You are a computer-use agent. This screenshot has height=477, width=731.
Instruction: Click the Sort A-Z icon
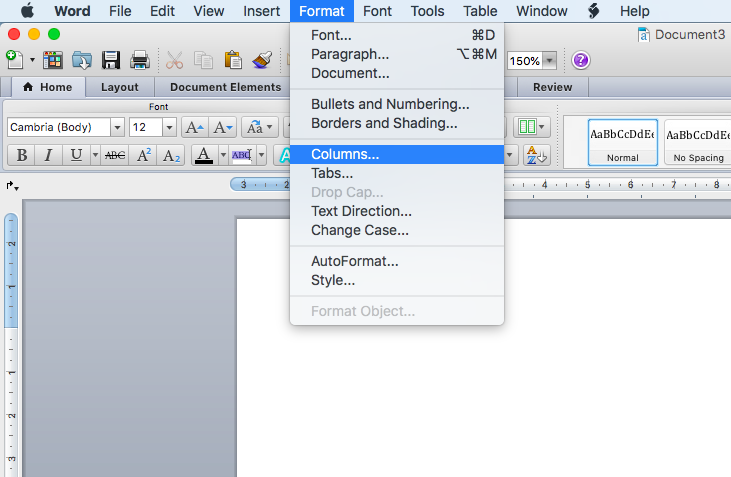[x=537, y=155]
